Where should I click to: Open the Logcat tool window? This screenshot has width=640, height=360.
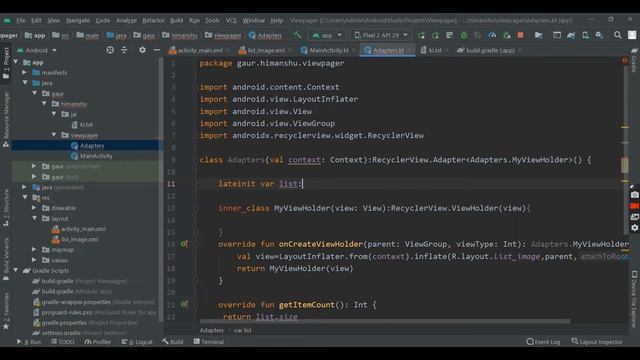(x=137, y=342)
